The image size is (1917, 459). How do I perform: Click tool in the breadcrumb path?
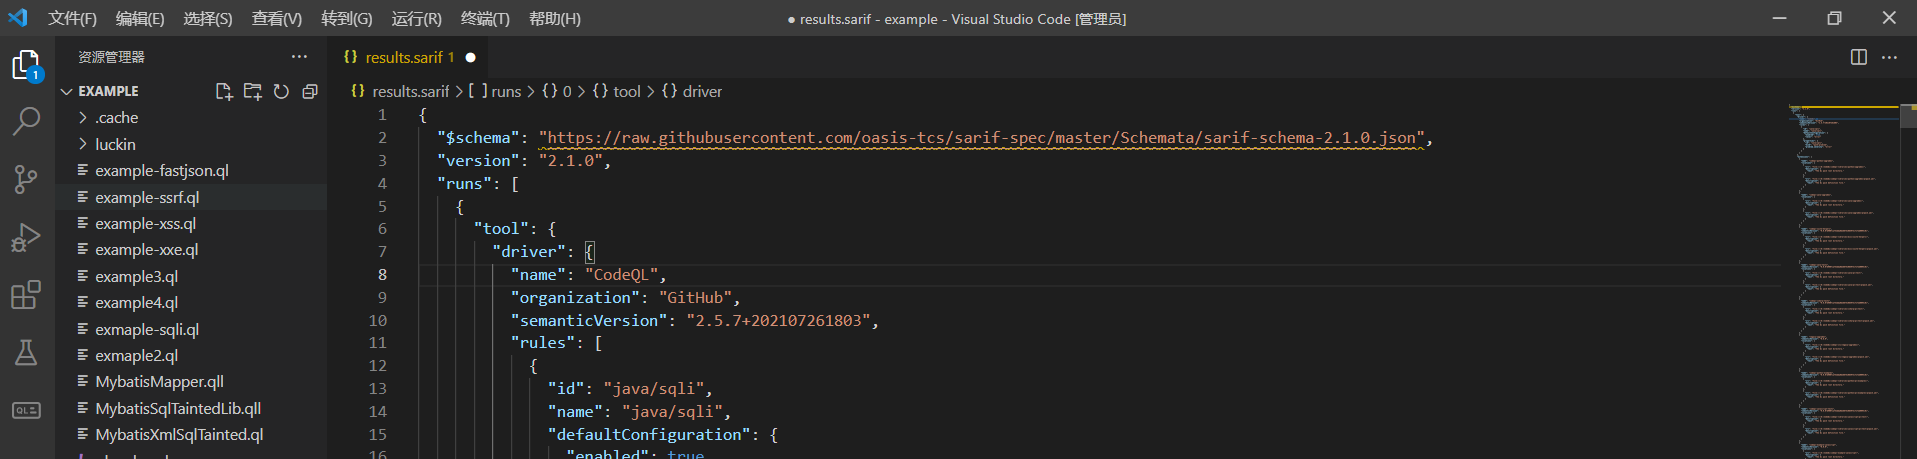tap(627, 91)
